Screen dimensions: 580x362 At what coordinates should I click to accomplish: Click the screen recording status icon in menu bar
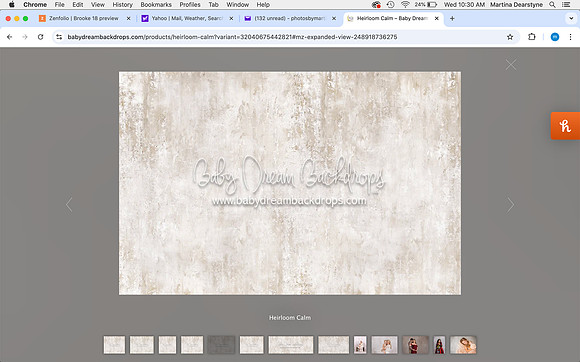376,4
